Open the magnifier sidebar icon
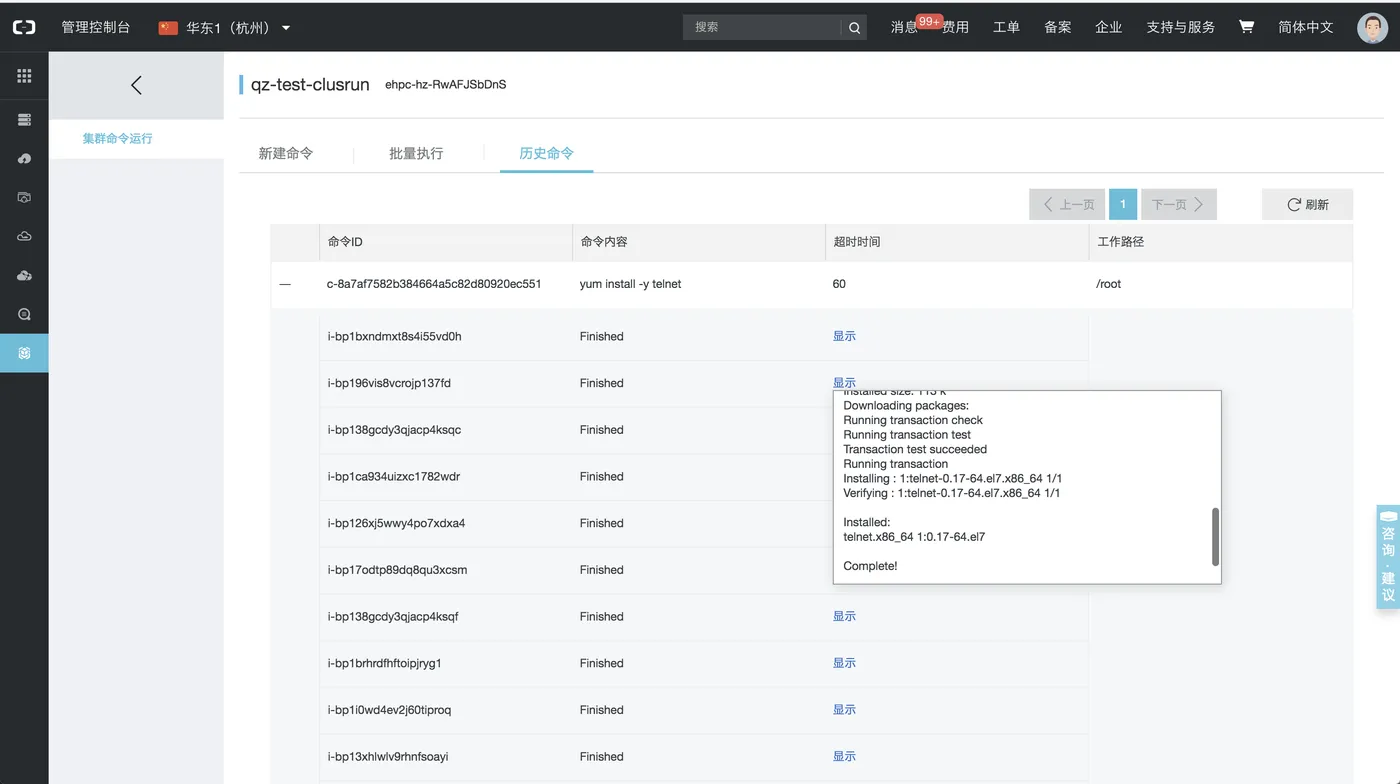 coord(24,315)
